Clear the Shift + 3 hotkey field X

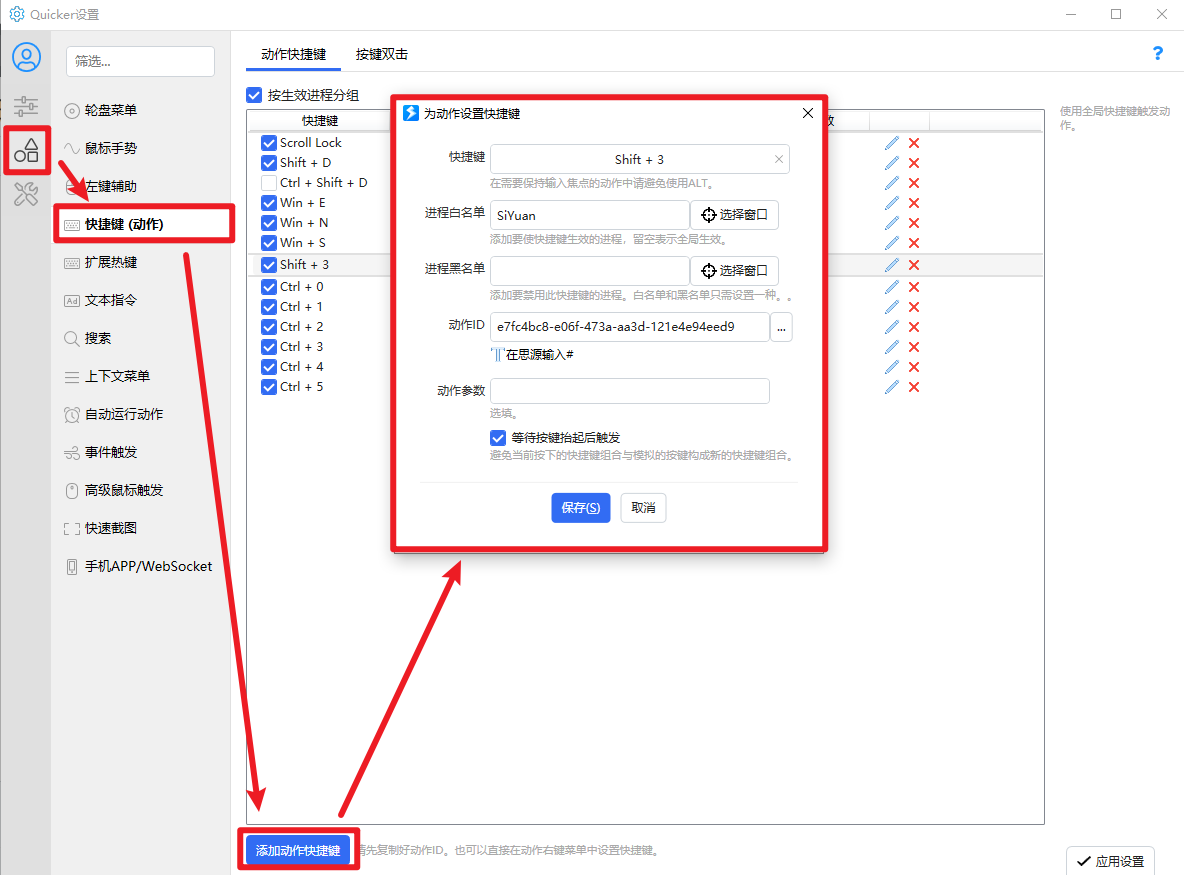click(x=779, y=159)
